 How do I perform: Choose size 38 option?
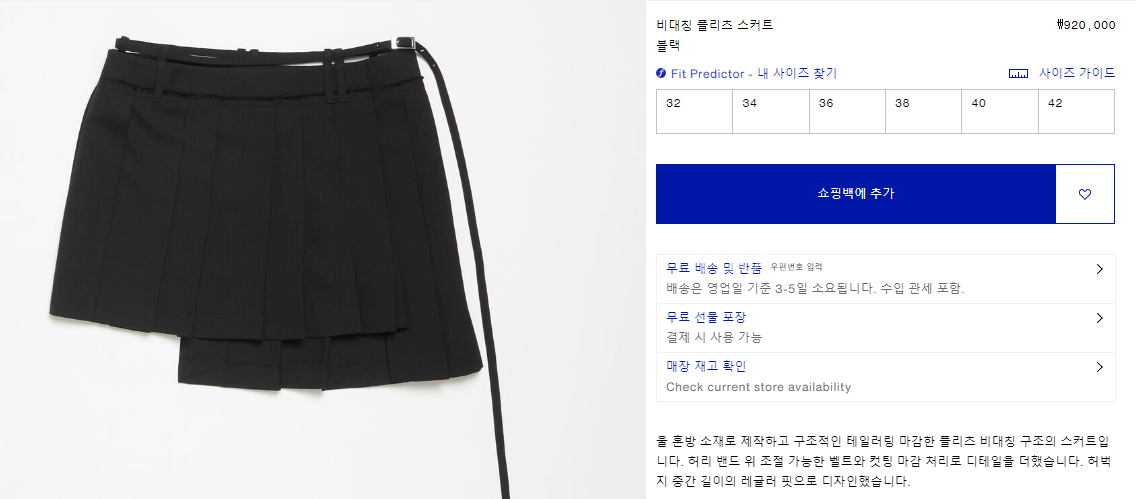click(x=924, y=112)
